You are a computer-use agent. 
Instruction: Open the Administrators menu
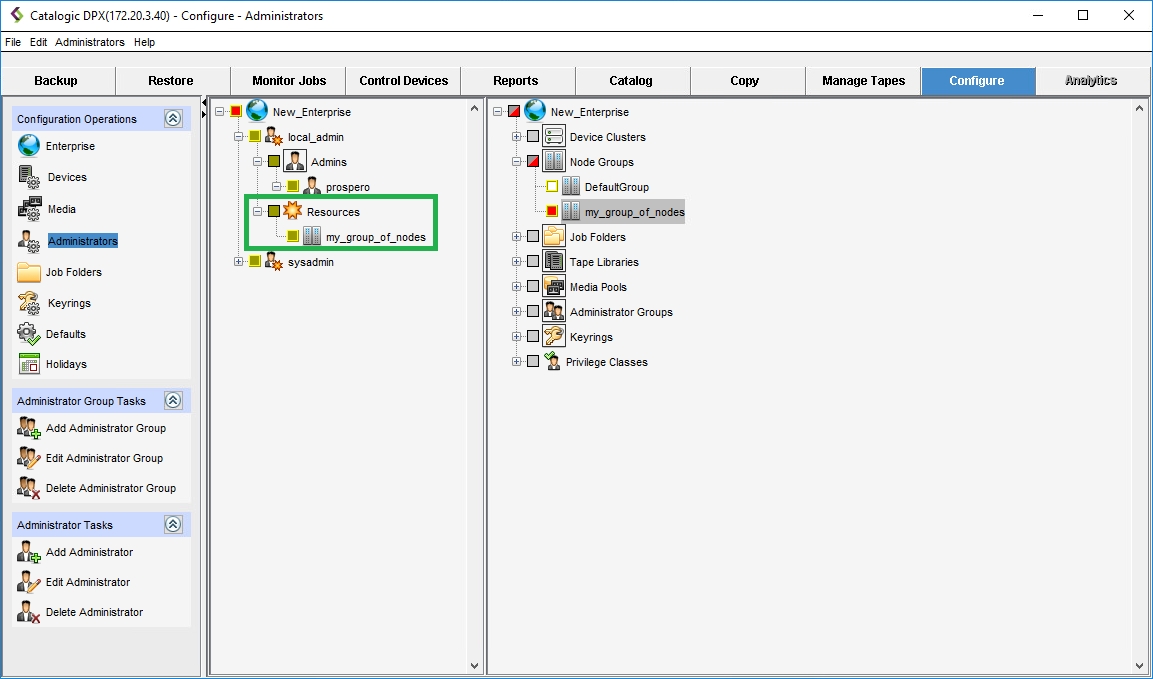click(90, 42)
